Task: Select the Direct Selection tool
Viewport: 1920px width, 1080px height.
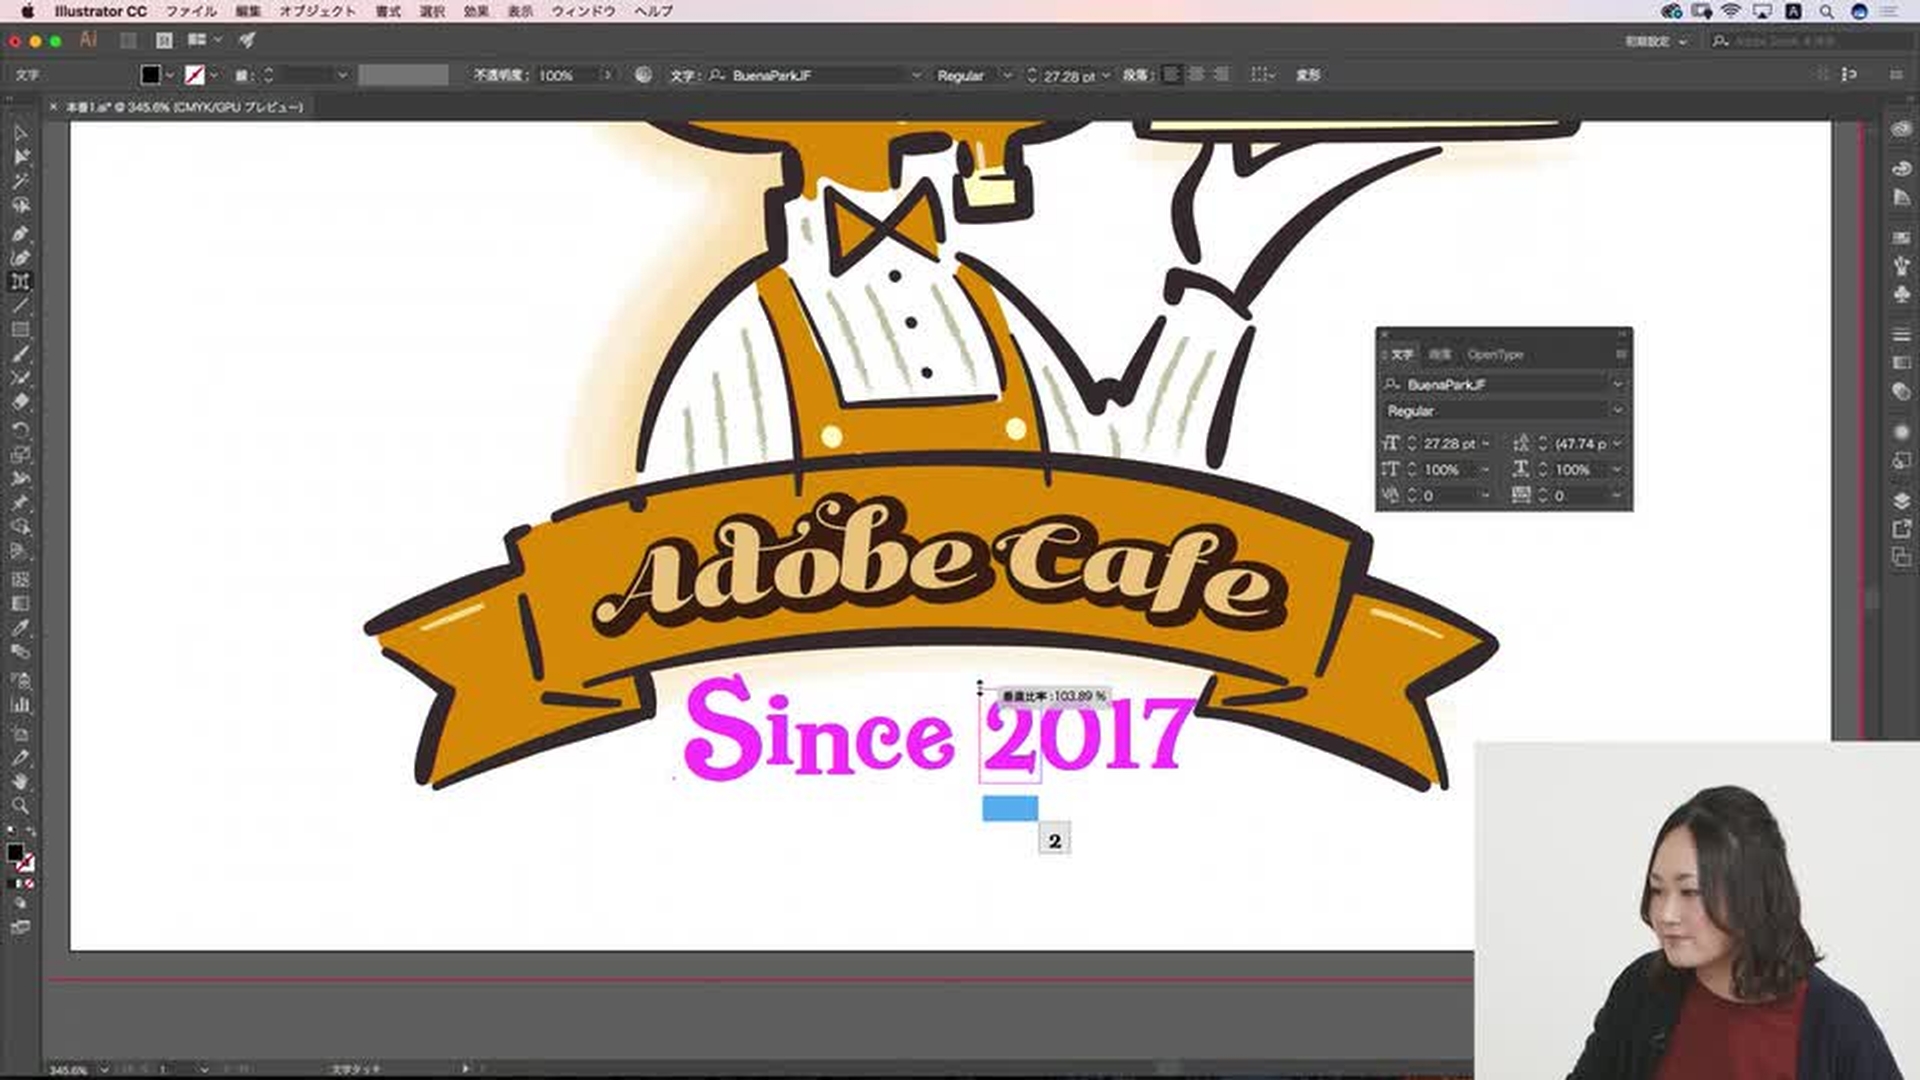Action: [x=20, y=157]
